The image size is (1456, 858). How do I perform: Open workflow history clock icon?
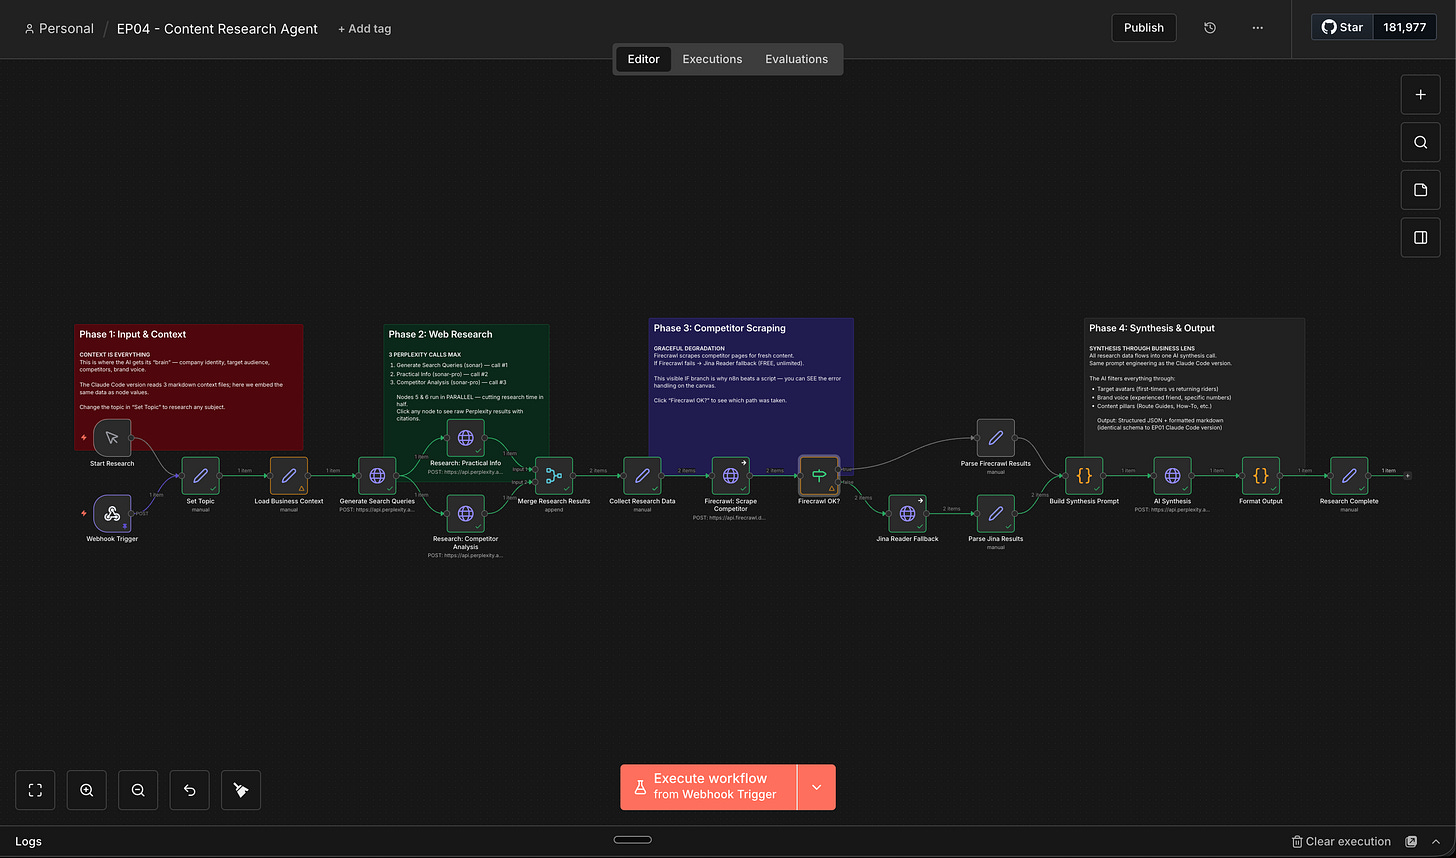coord(1210,28)
